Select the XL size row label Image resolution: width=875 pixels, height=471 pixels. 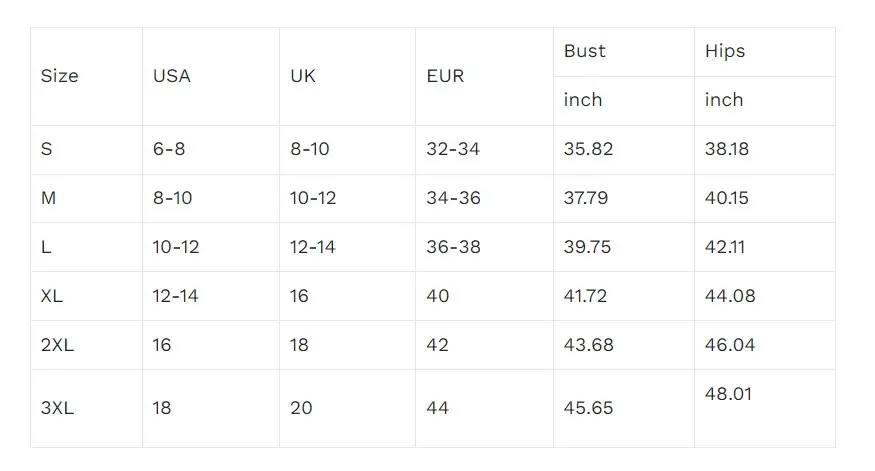(52, 296)
